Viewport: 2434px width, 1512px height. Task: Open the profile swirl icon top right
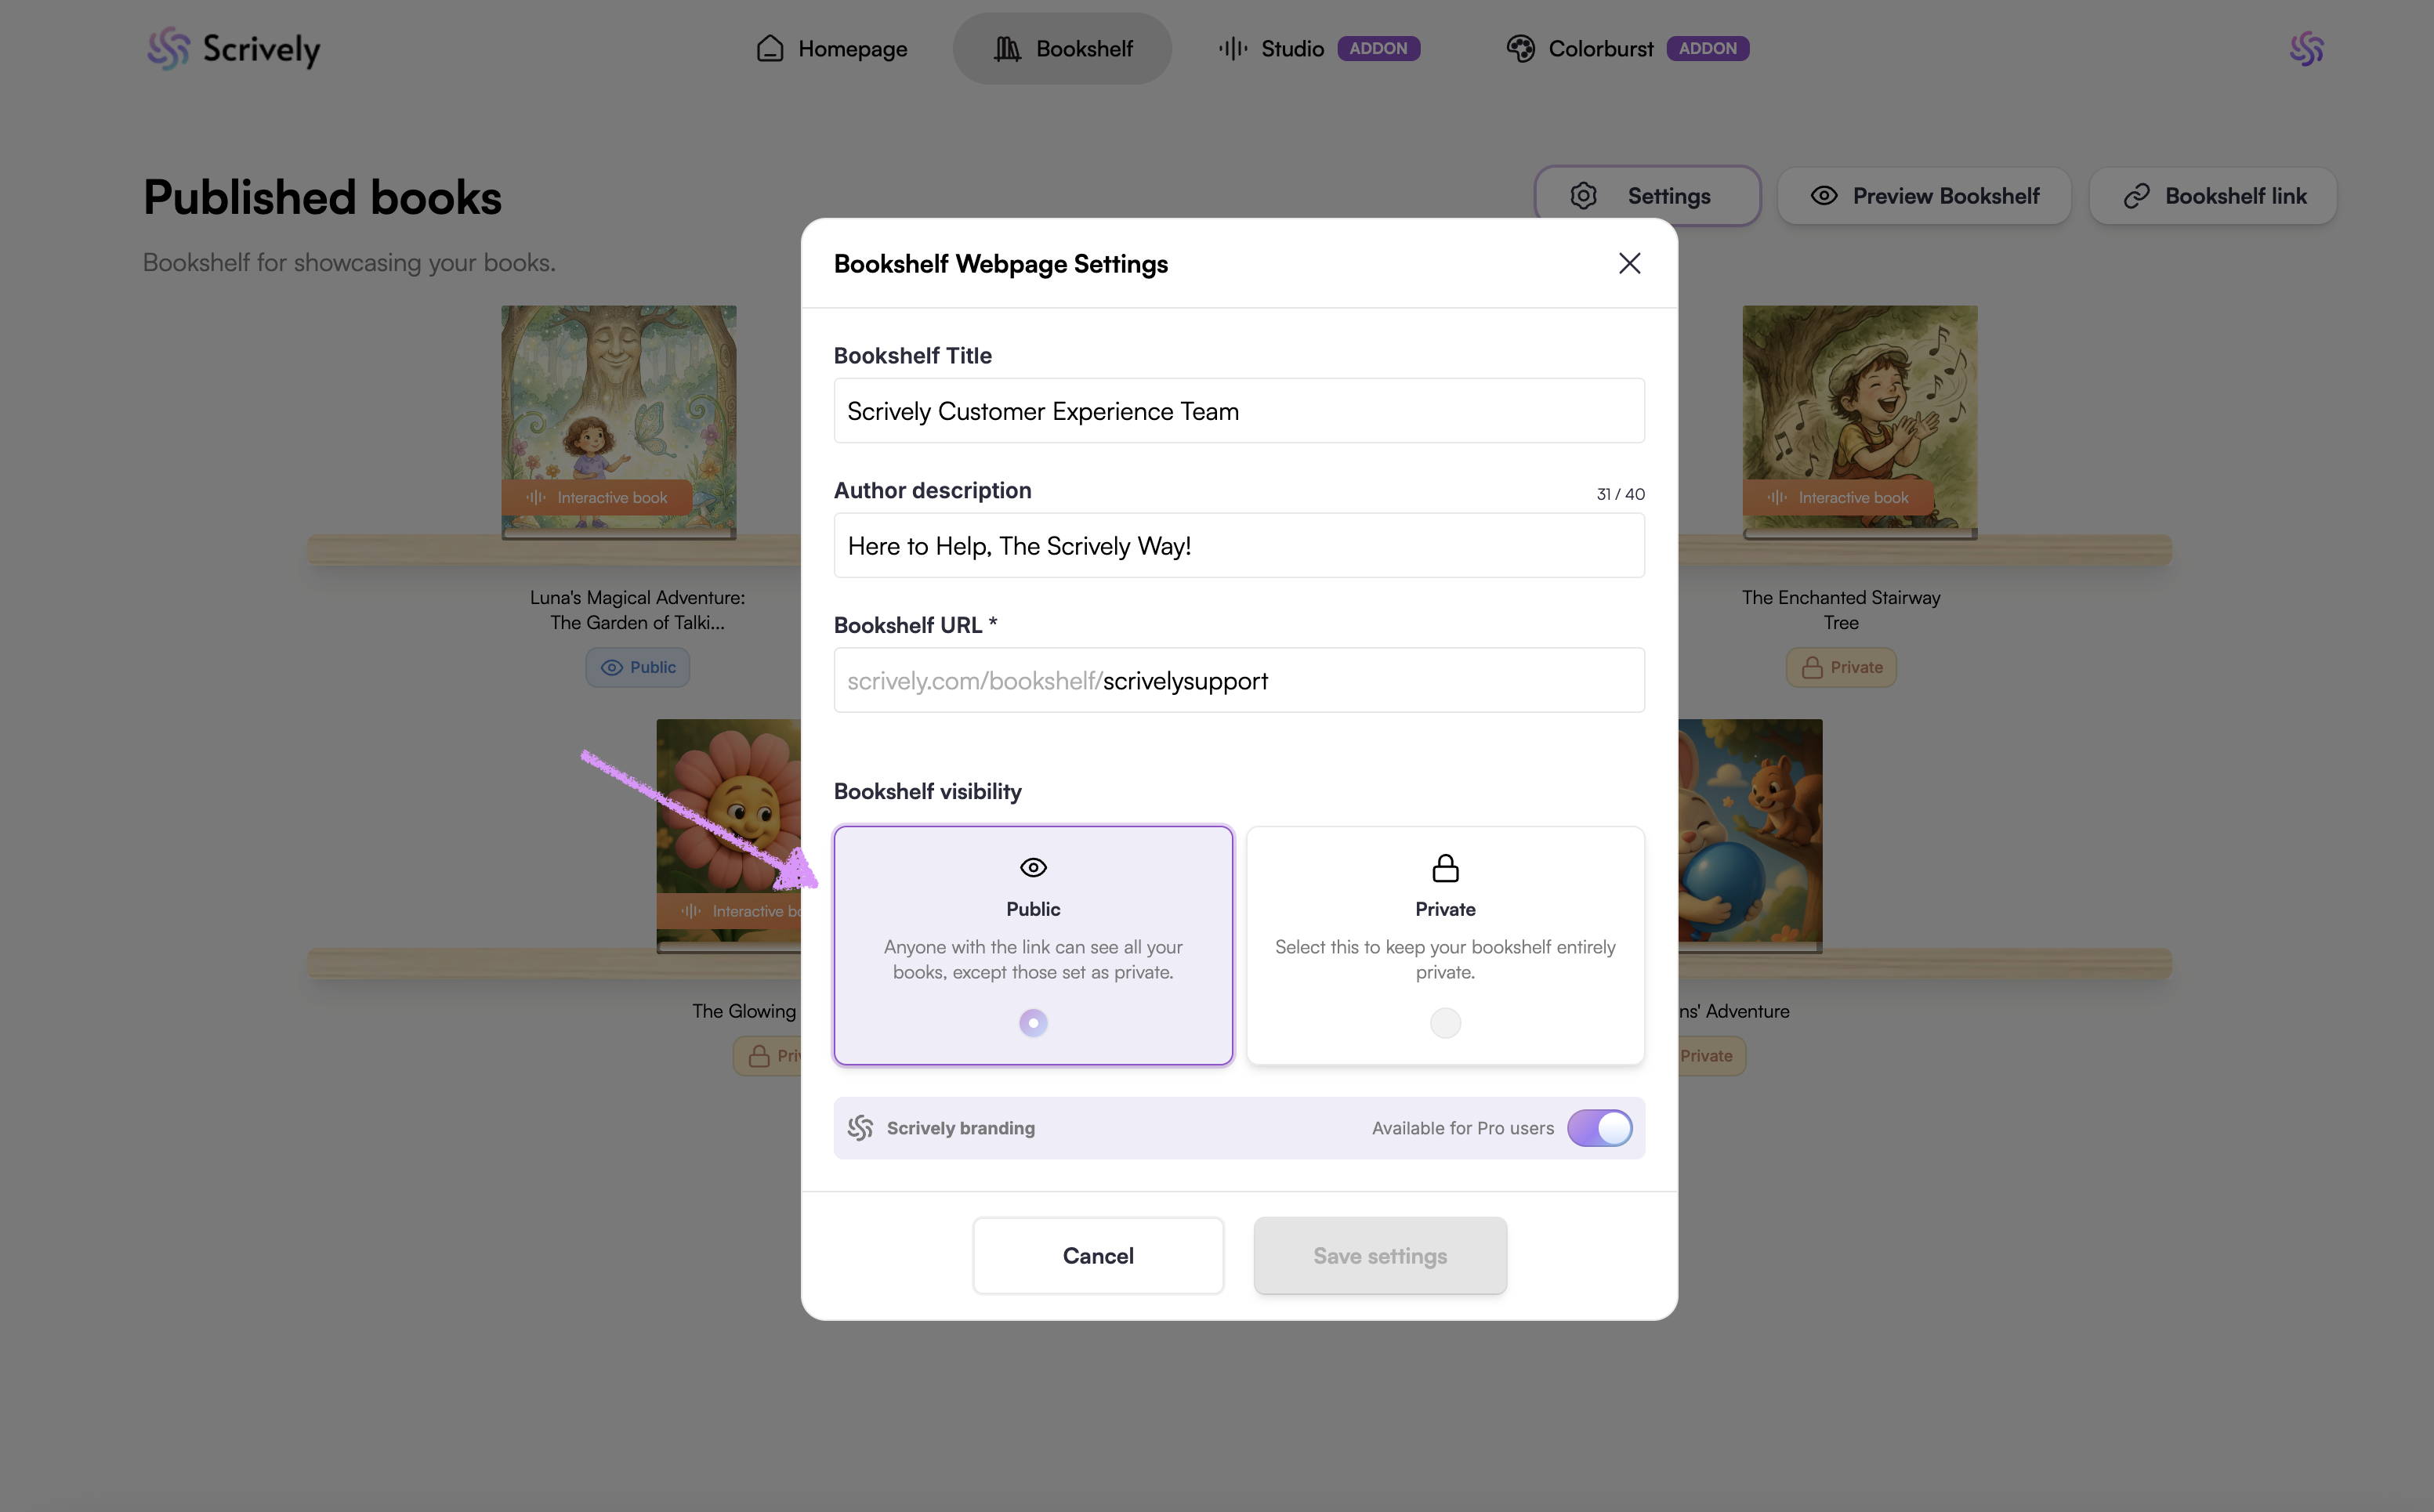point(2306,48)
